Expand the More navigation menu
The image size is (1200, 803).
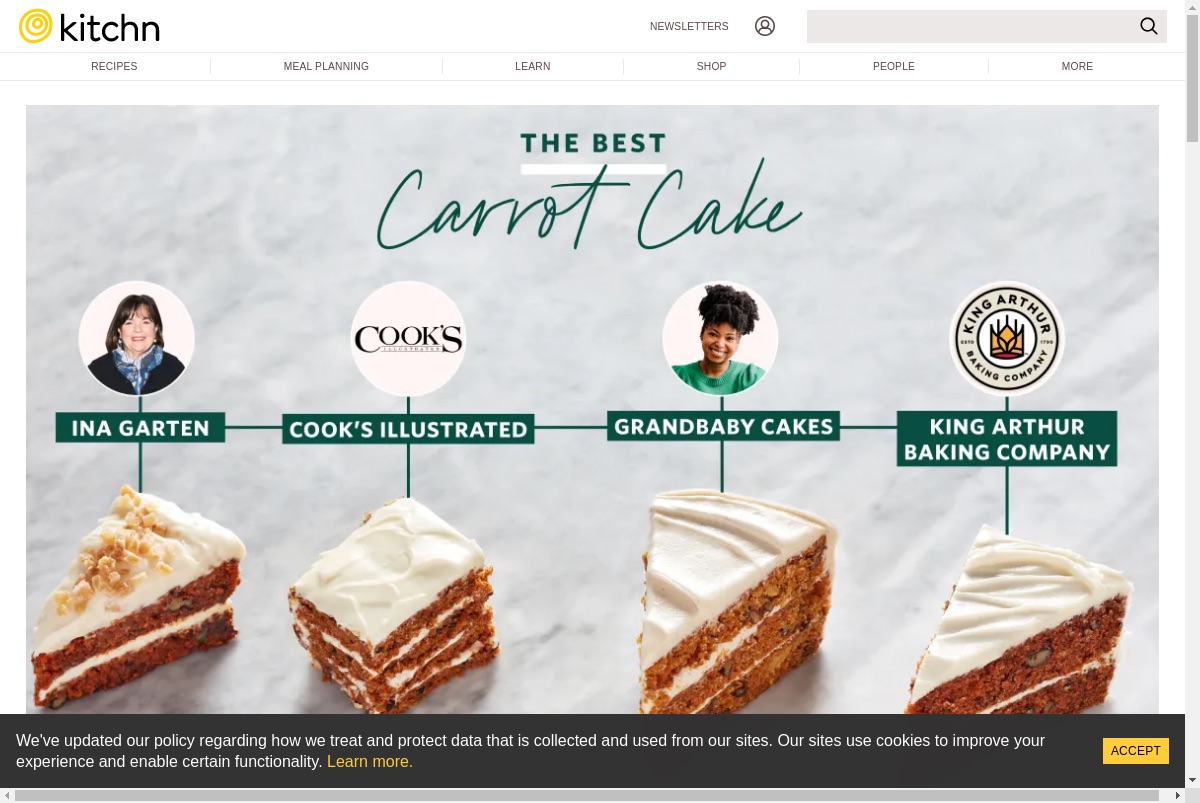[x=1077, y=66]
